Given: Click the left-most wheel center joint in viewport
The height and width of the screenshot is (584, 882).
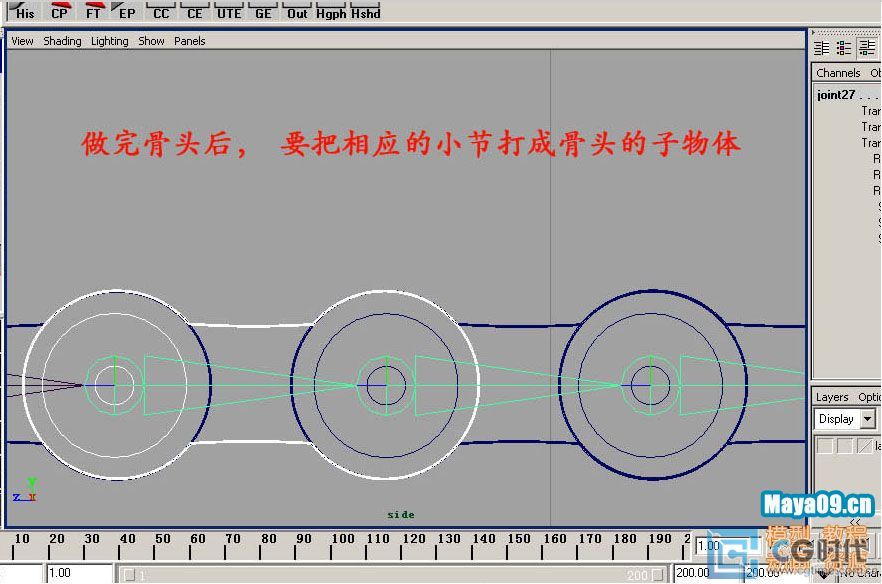Looking at the screenshot, I should (x=115, y=385).
